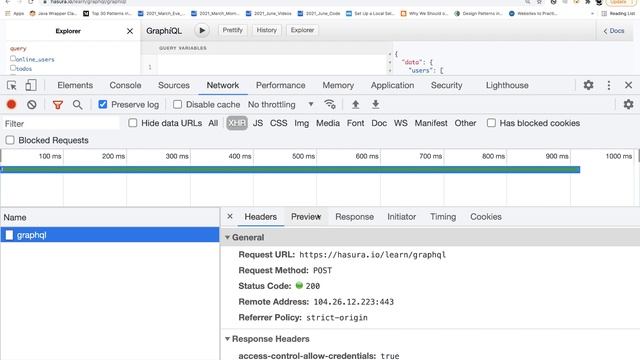Filter requests by Font

click(356, 123)
